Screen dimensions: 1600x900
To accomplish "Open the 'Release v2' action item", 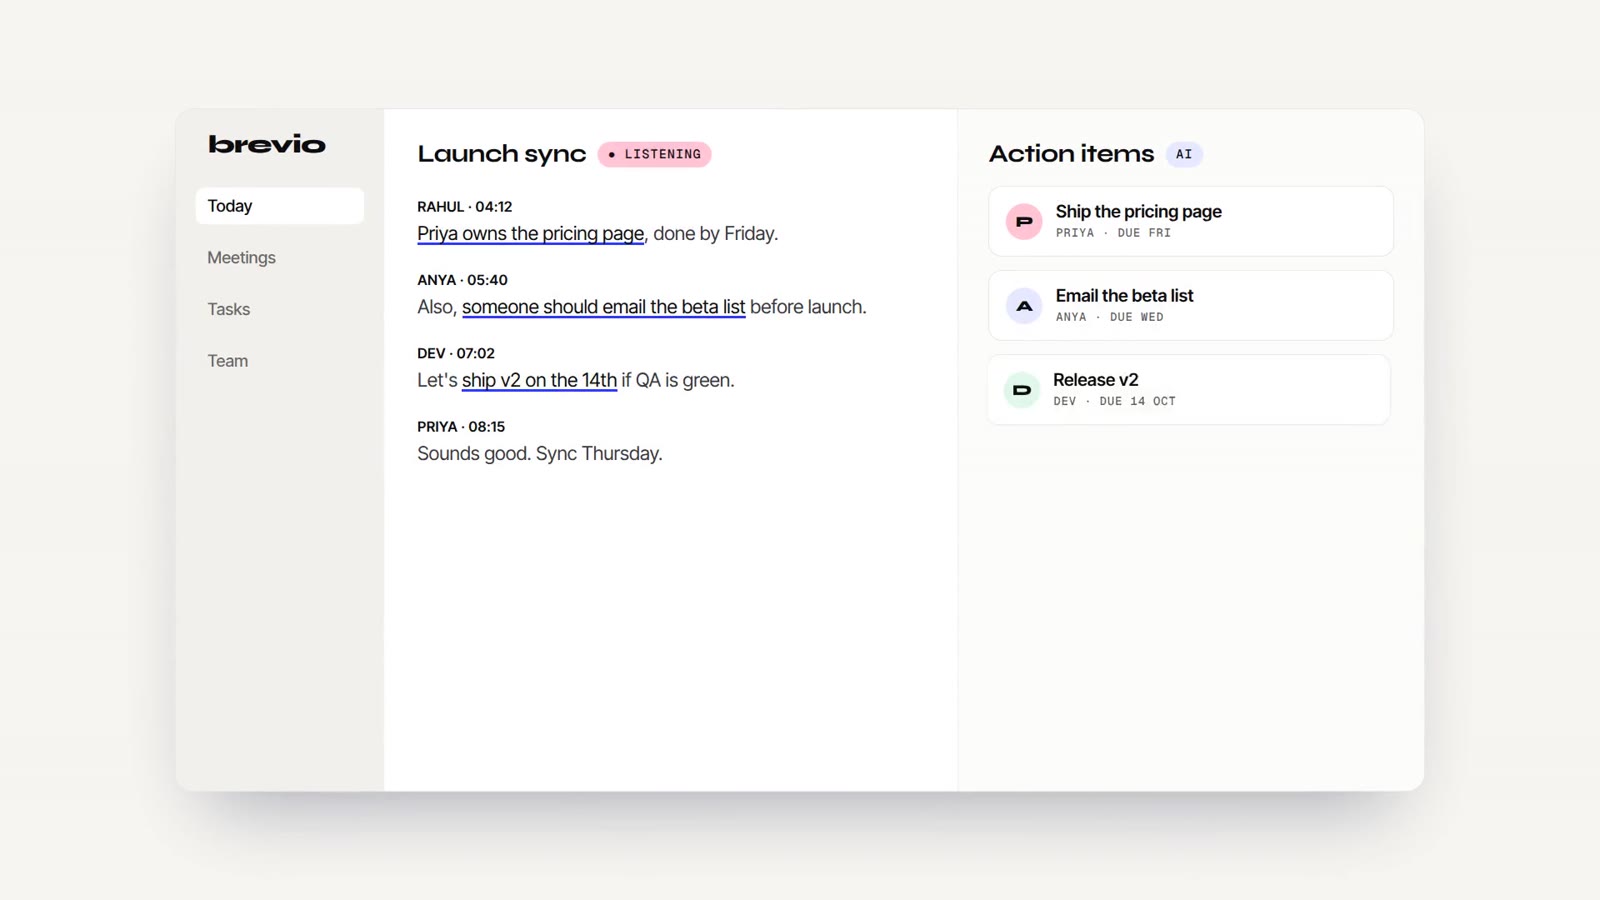I will 1189,389.
